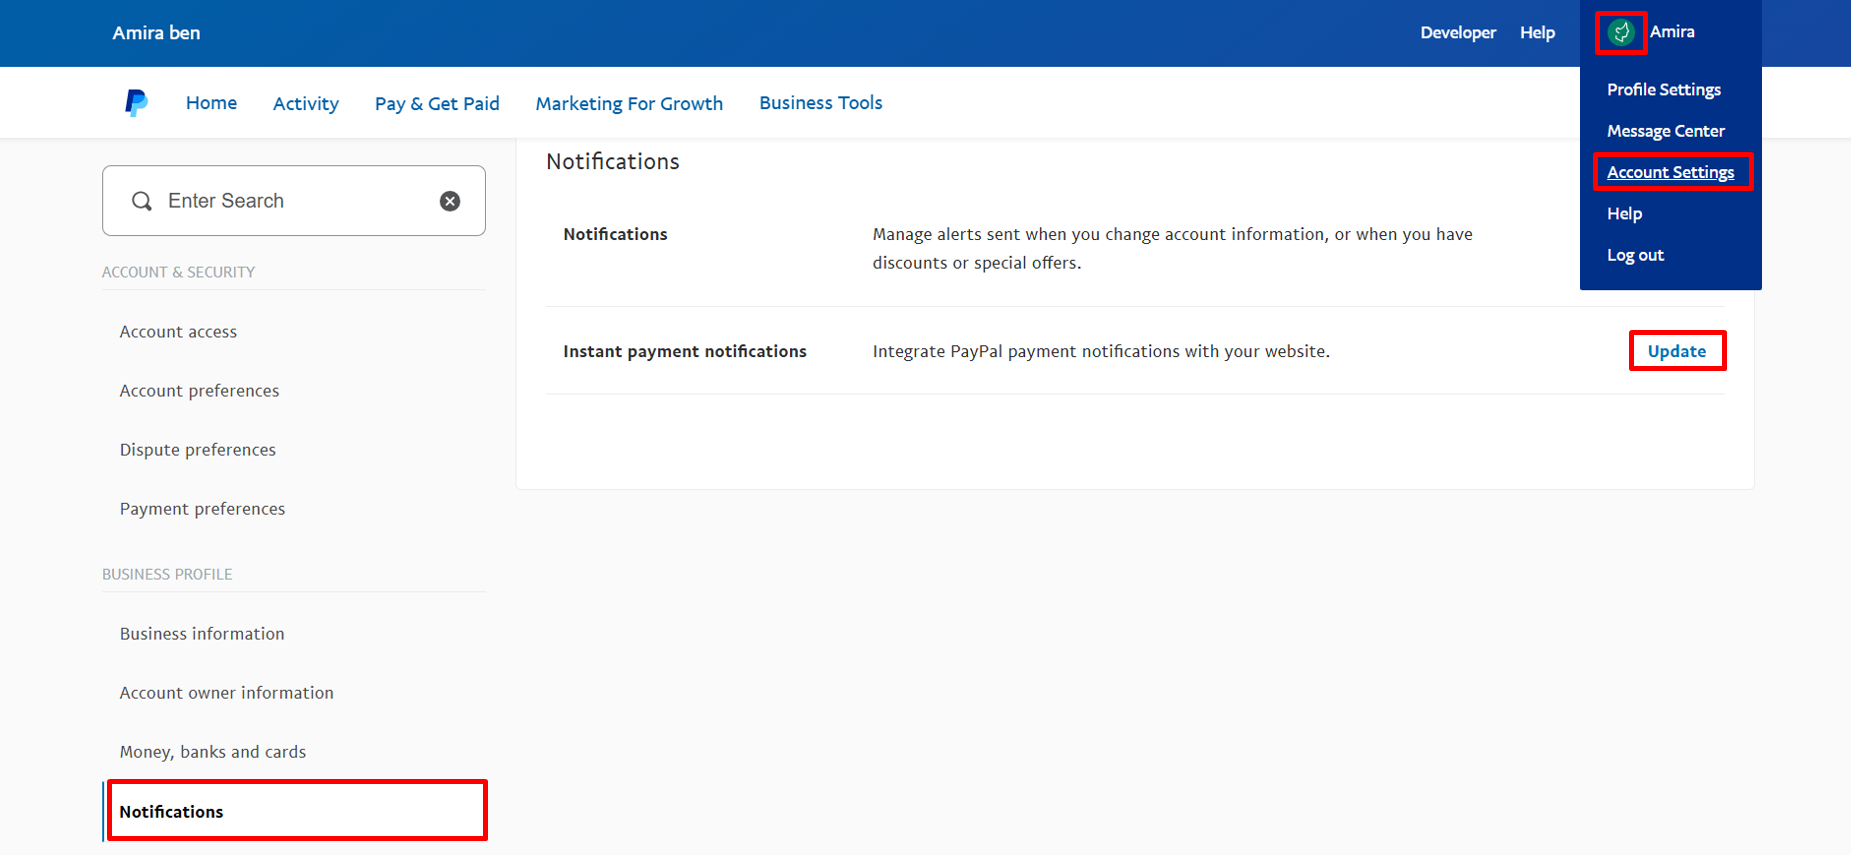This screenshot has width=1851, height=855.
Task: Select Notifications in the sidebar
Action: 297,811
